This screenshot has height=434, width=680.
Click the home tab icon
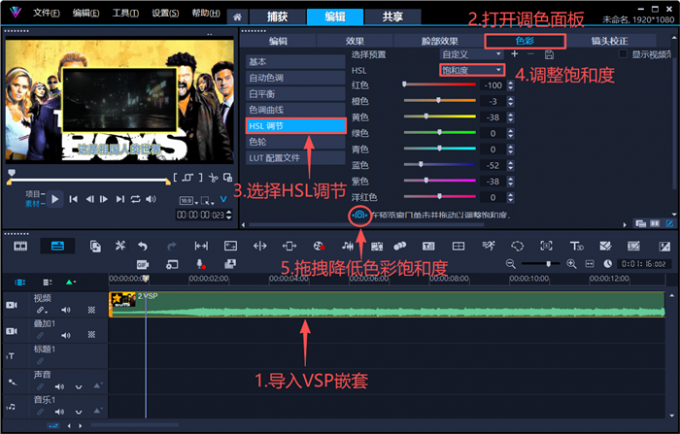[237, 17]
